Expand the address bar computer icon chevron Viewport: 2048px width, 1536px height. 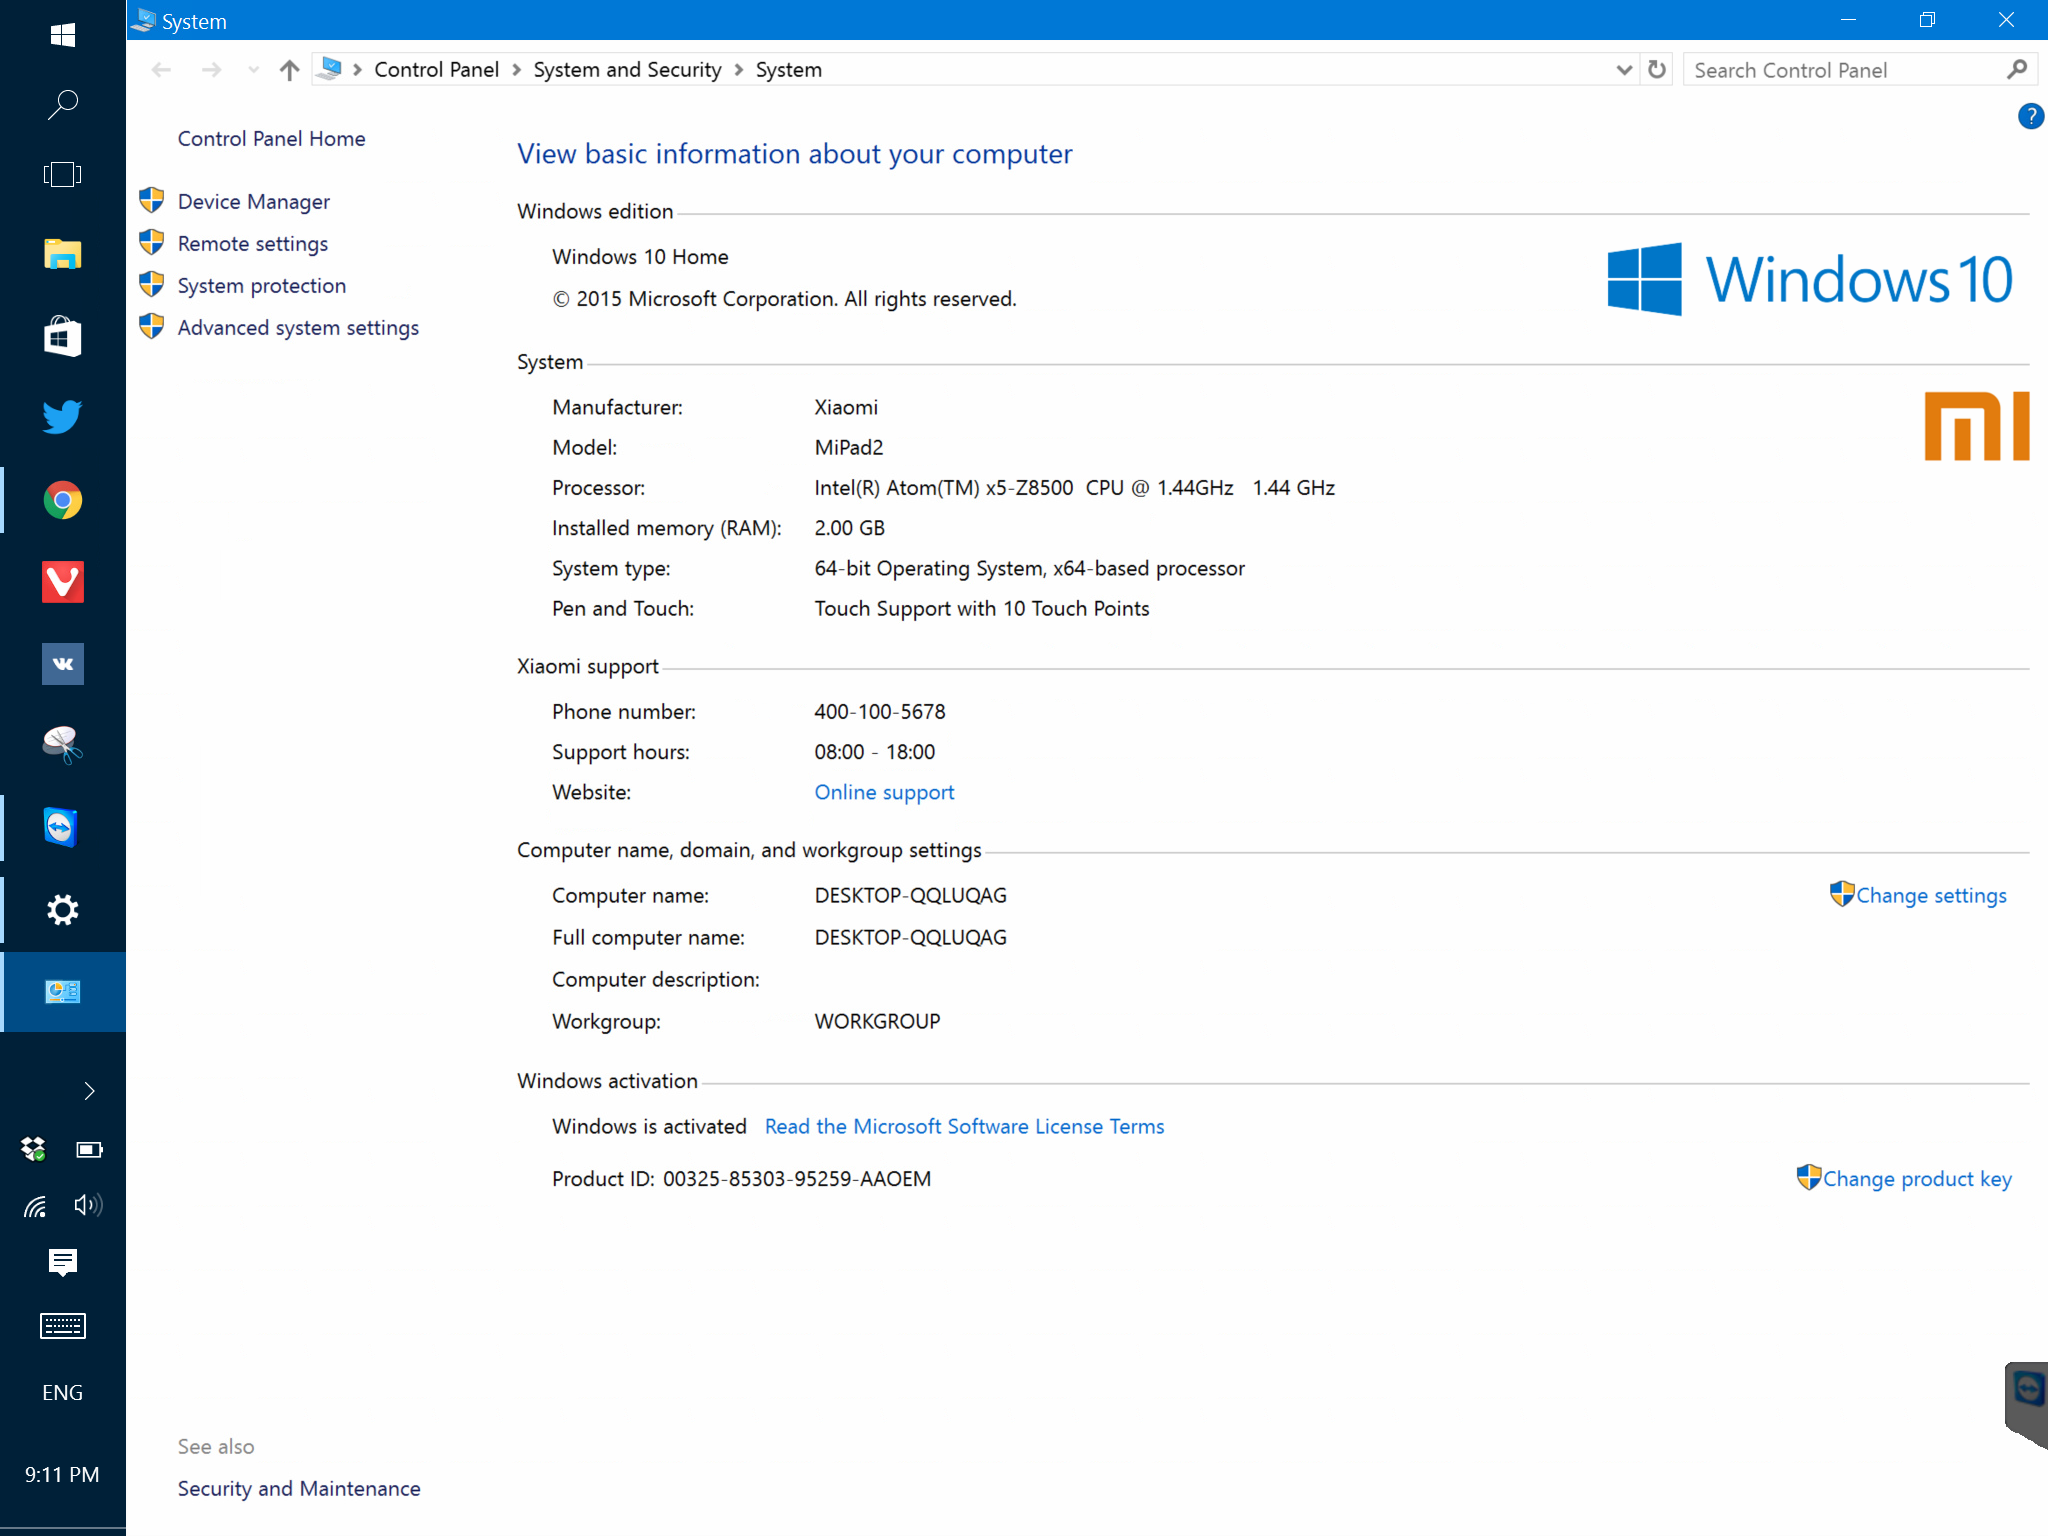click(357, 70)
